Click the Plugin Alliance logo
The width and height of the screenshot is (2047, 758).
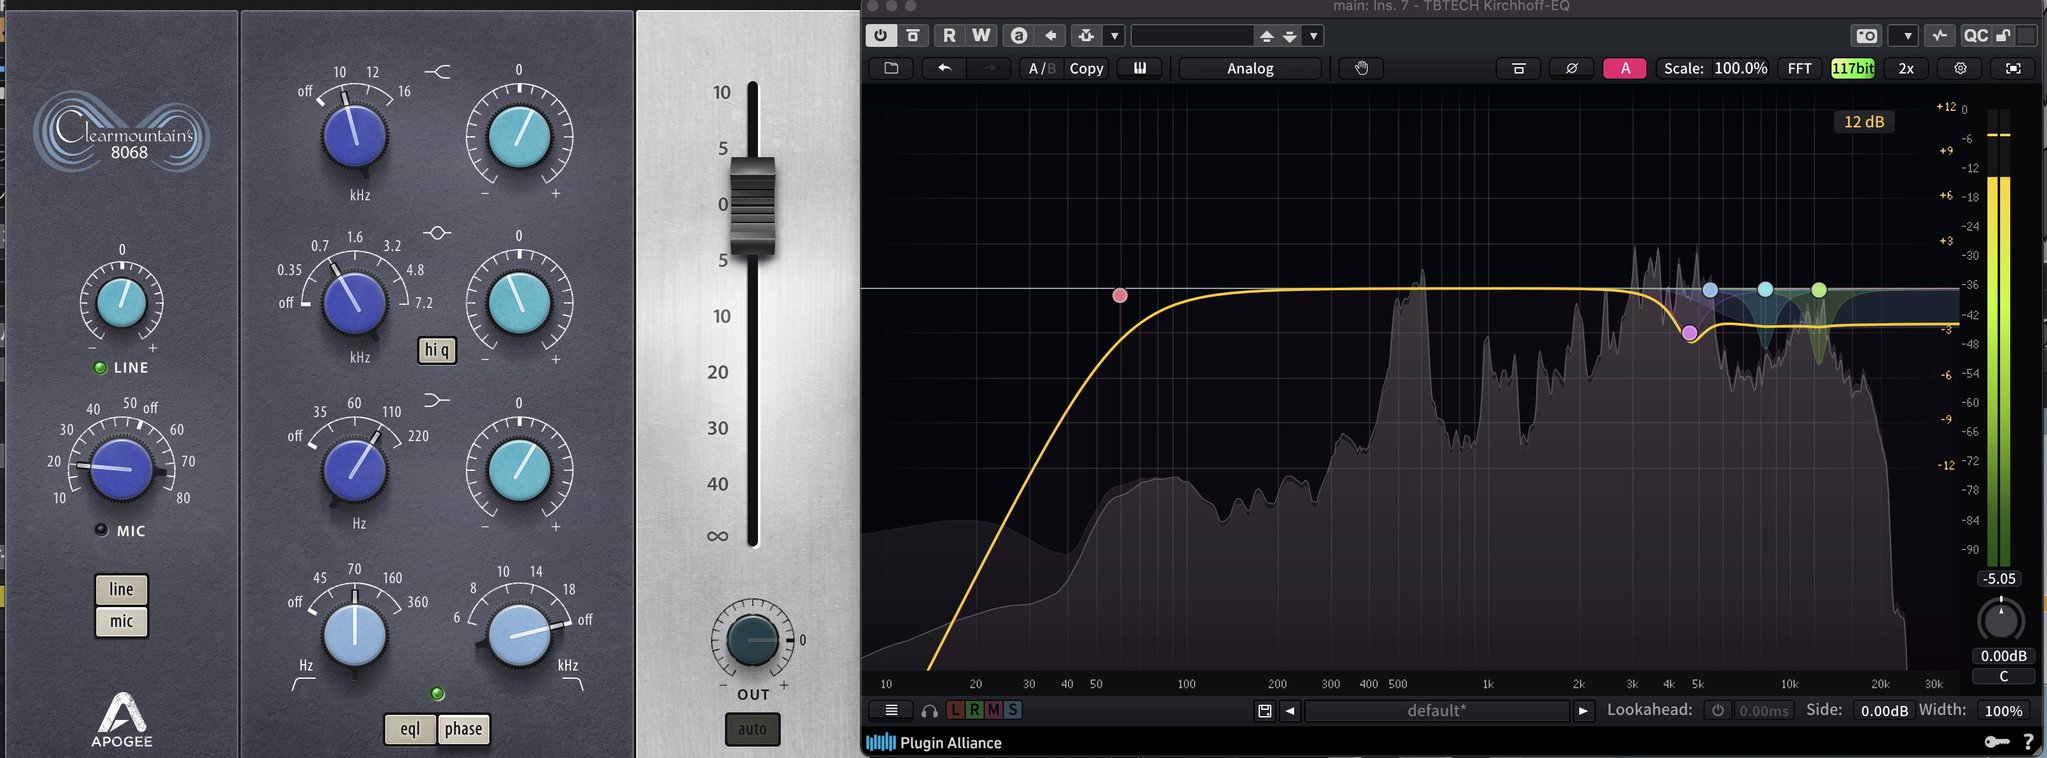tap(934, 742)
